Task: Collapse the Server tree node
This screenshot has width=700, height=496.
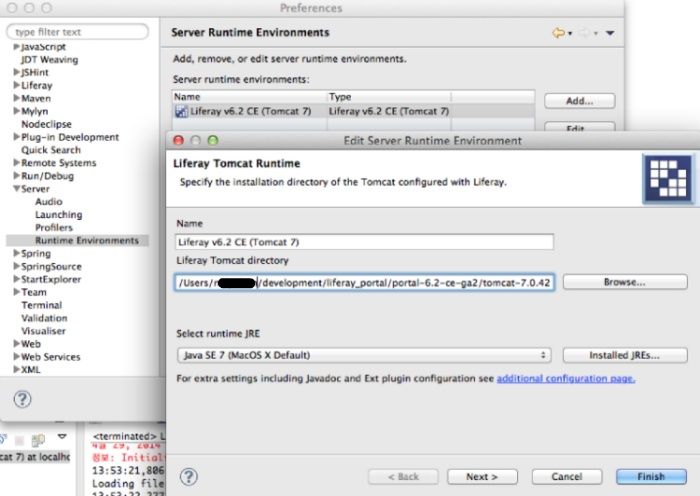Action: tap(17, 188)
